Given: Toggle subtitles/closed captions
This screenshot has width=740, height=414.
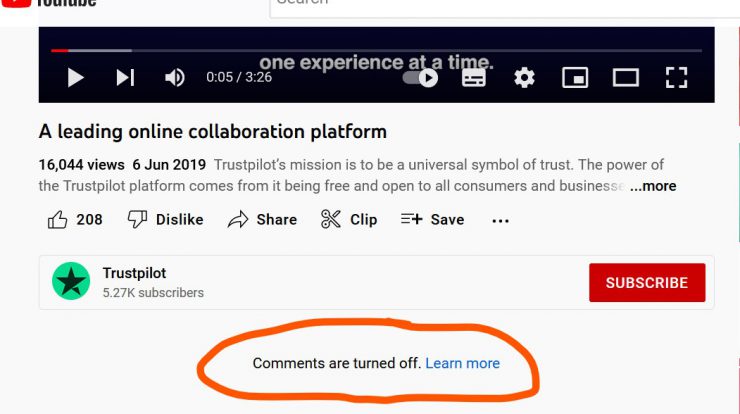Looking at the screenshot, I should point(474,78).
